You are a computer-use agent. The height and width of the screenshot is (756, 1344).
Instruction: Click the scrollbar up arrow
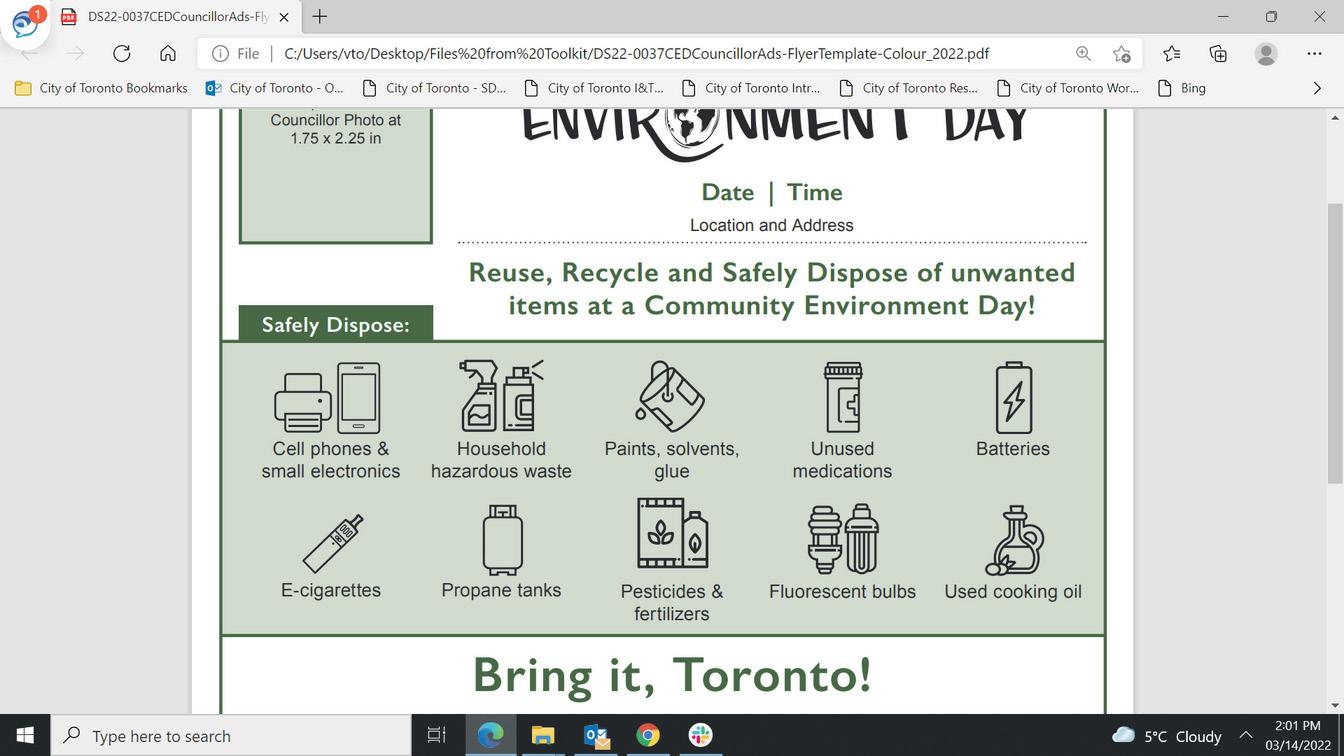tap(1335, 117)
